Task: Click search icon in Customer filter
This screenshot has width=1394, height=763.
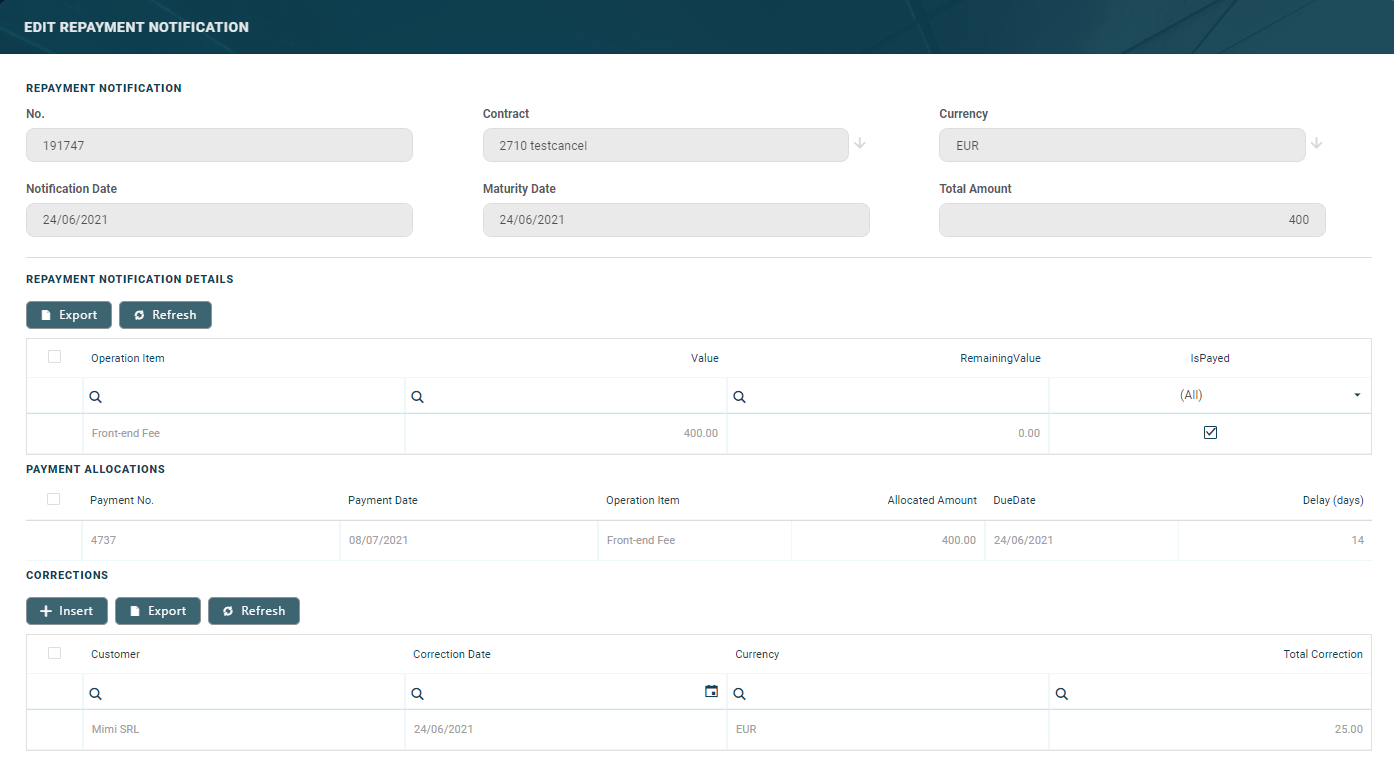Action: 96,694
